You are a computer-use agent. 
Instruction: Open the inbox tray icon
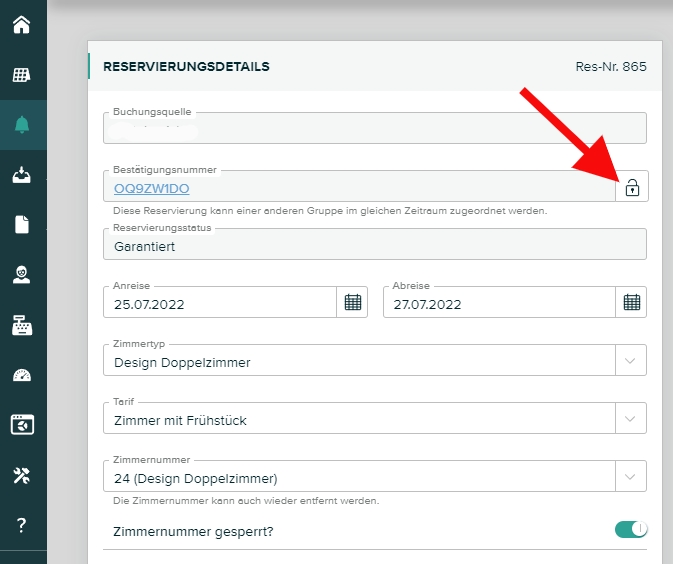[22, 175]
